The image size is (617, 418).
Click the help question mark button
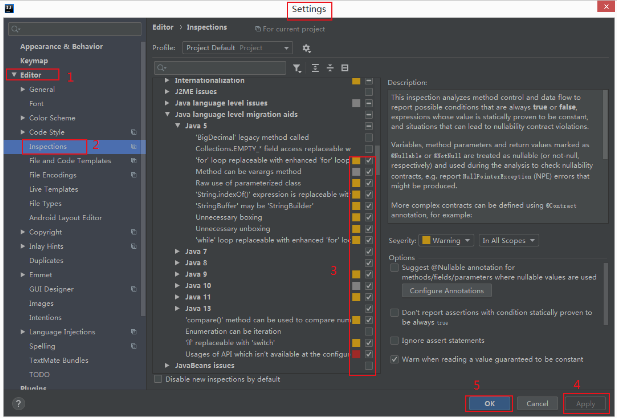(18, 403)
